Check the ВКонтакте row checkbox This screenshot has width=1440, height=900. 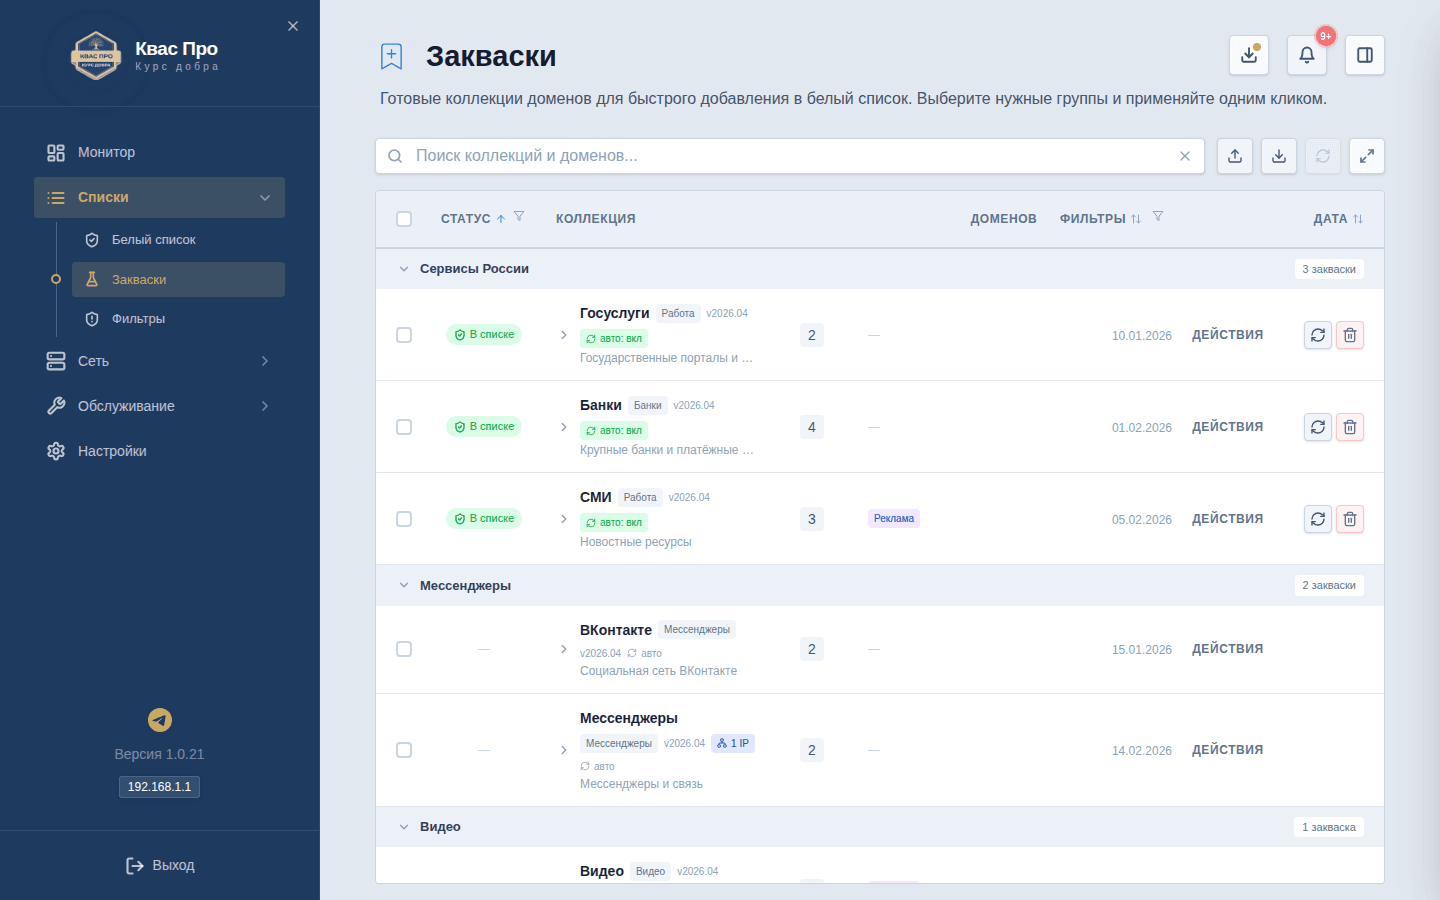click(x=404, y=649)
